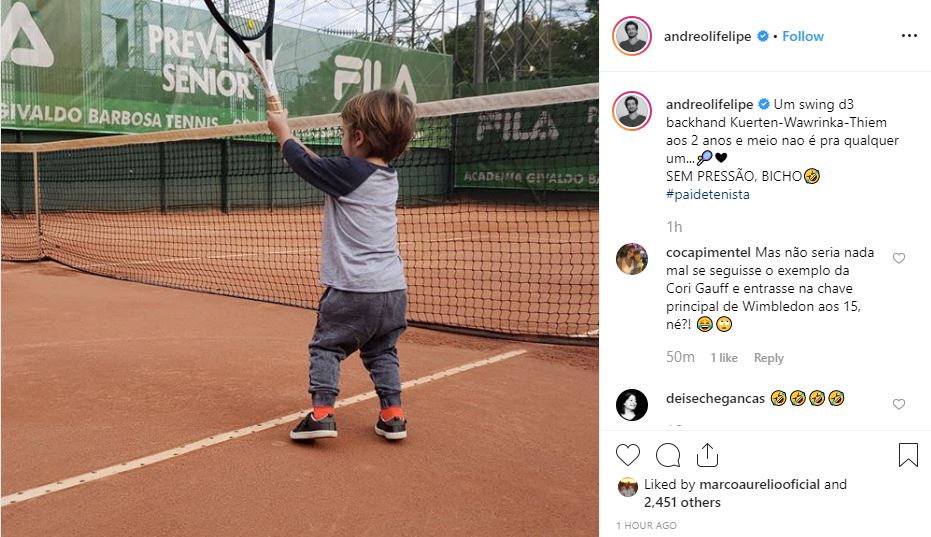The image size is (931, 537).
Task: Like deisechegancas's comment with small heart
Action: [x=899, y=404]
